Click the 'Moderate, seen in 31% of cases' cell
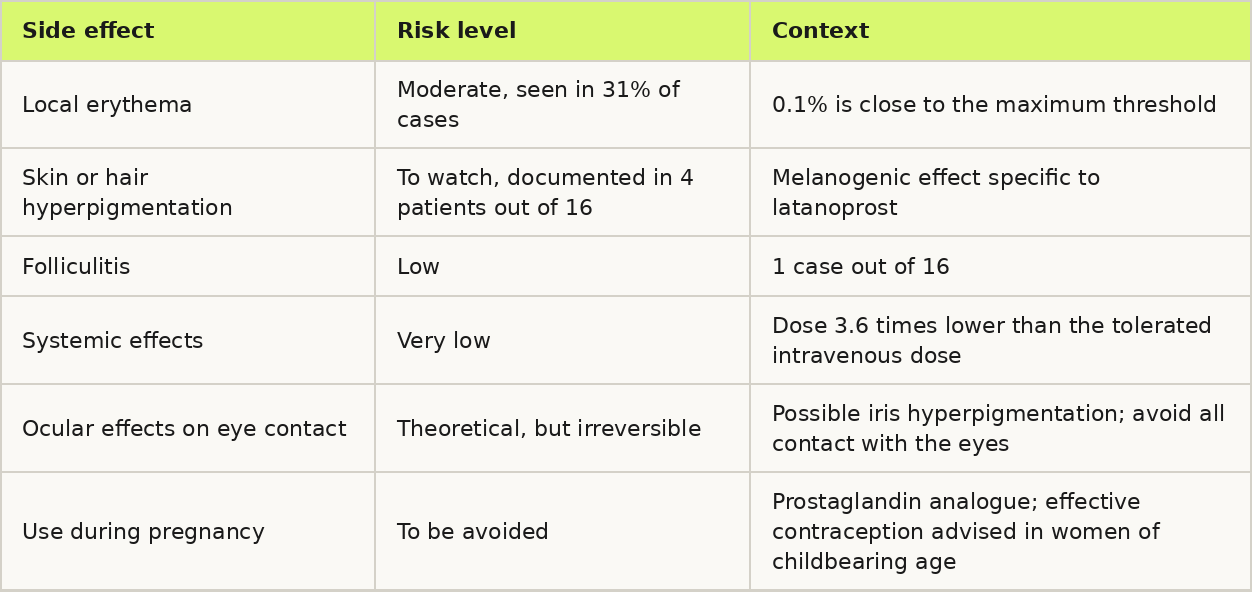Screen dimensions: 1252x592 [x=562, y=105]
